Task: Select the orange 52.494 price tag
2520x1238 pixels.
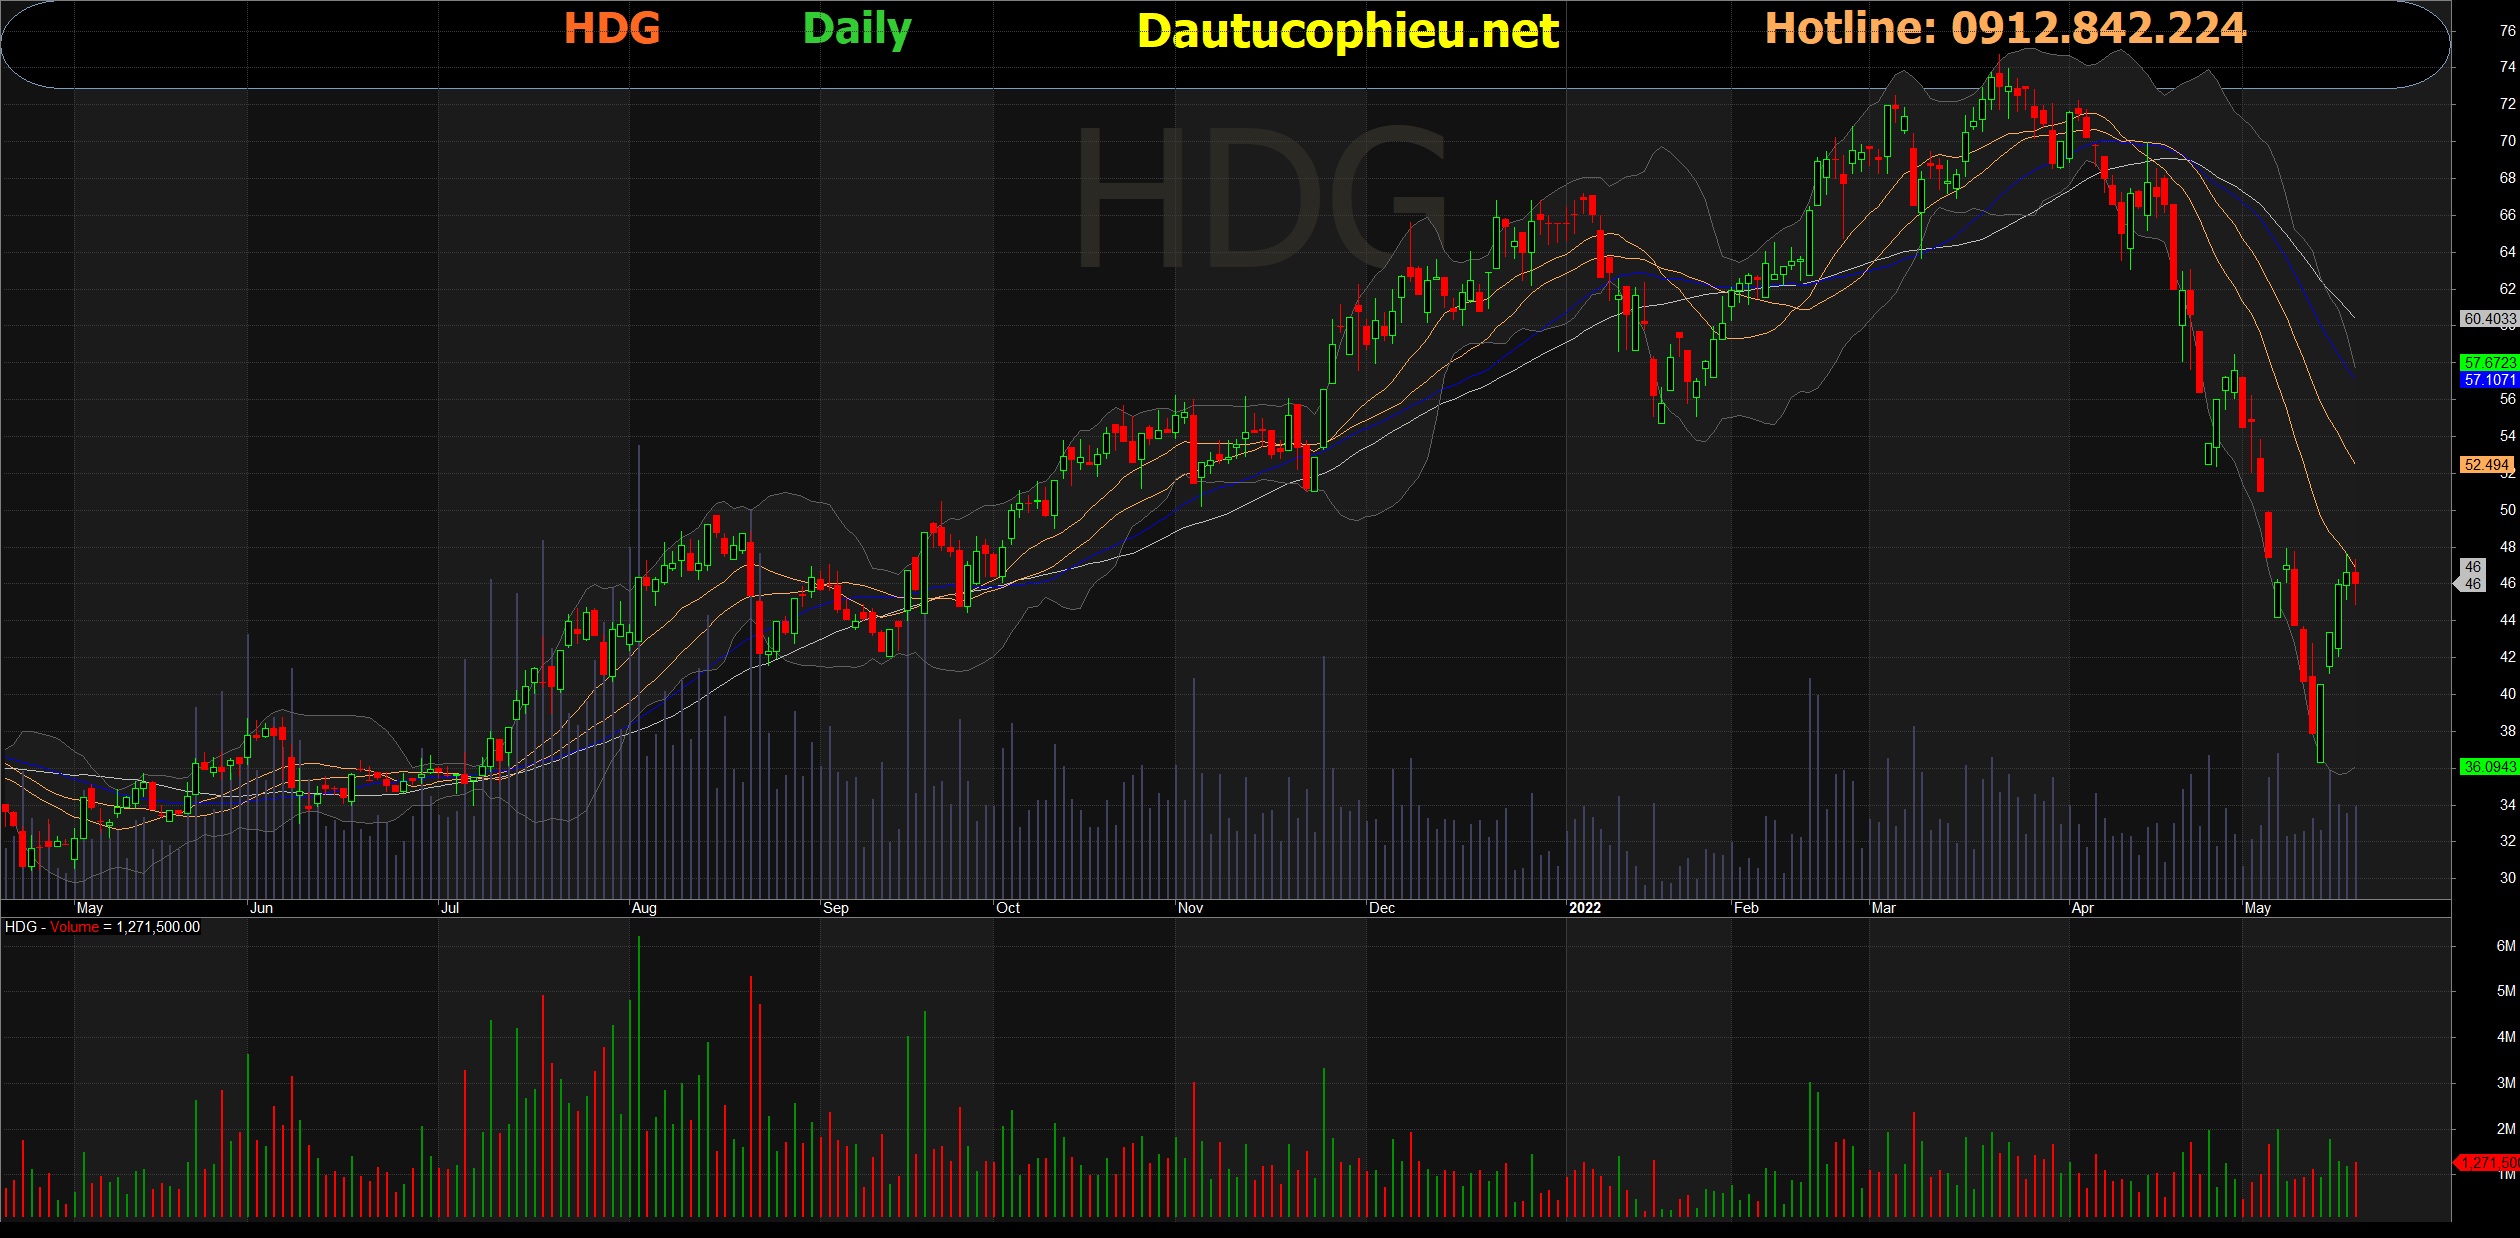Action: coord(2486,465)
